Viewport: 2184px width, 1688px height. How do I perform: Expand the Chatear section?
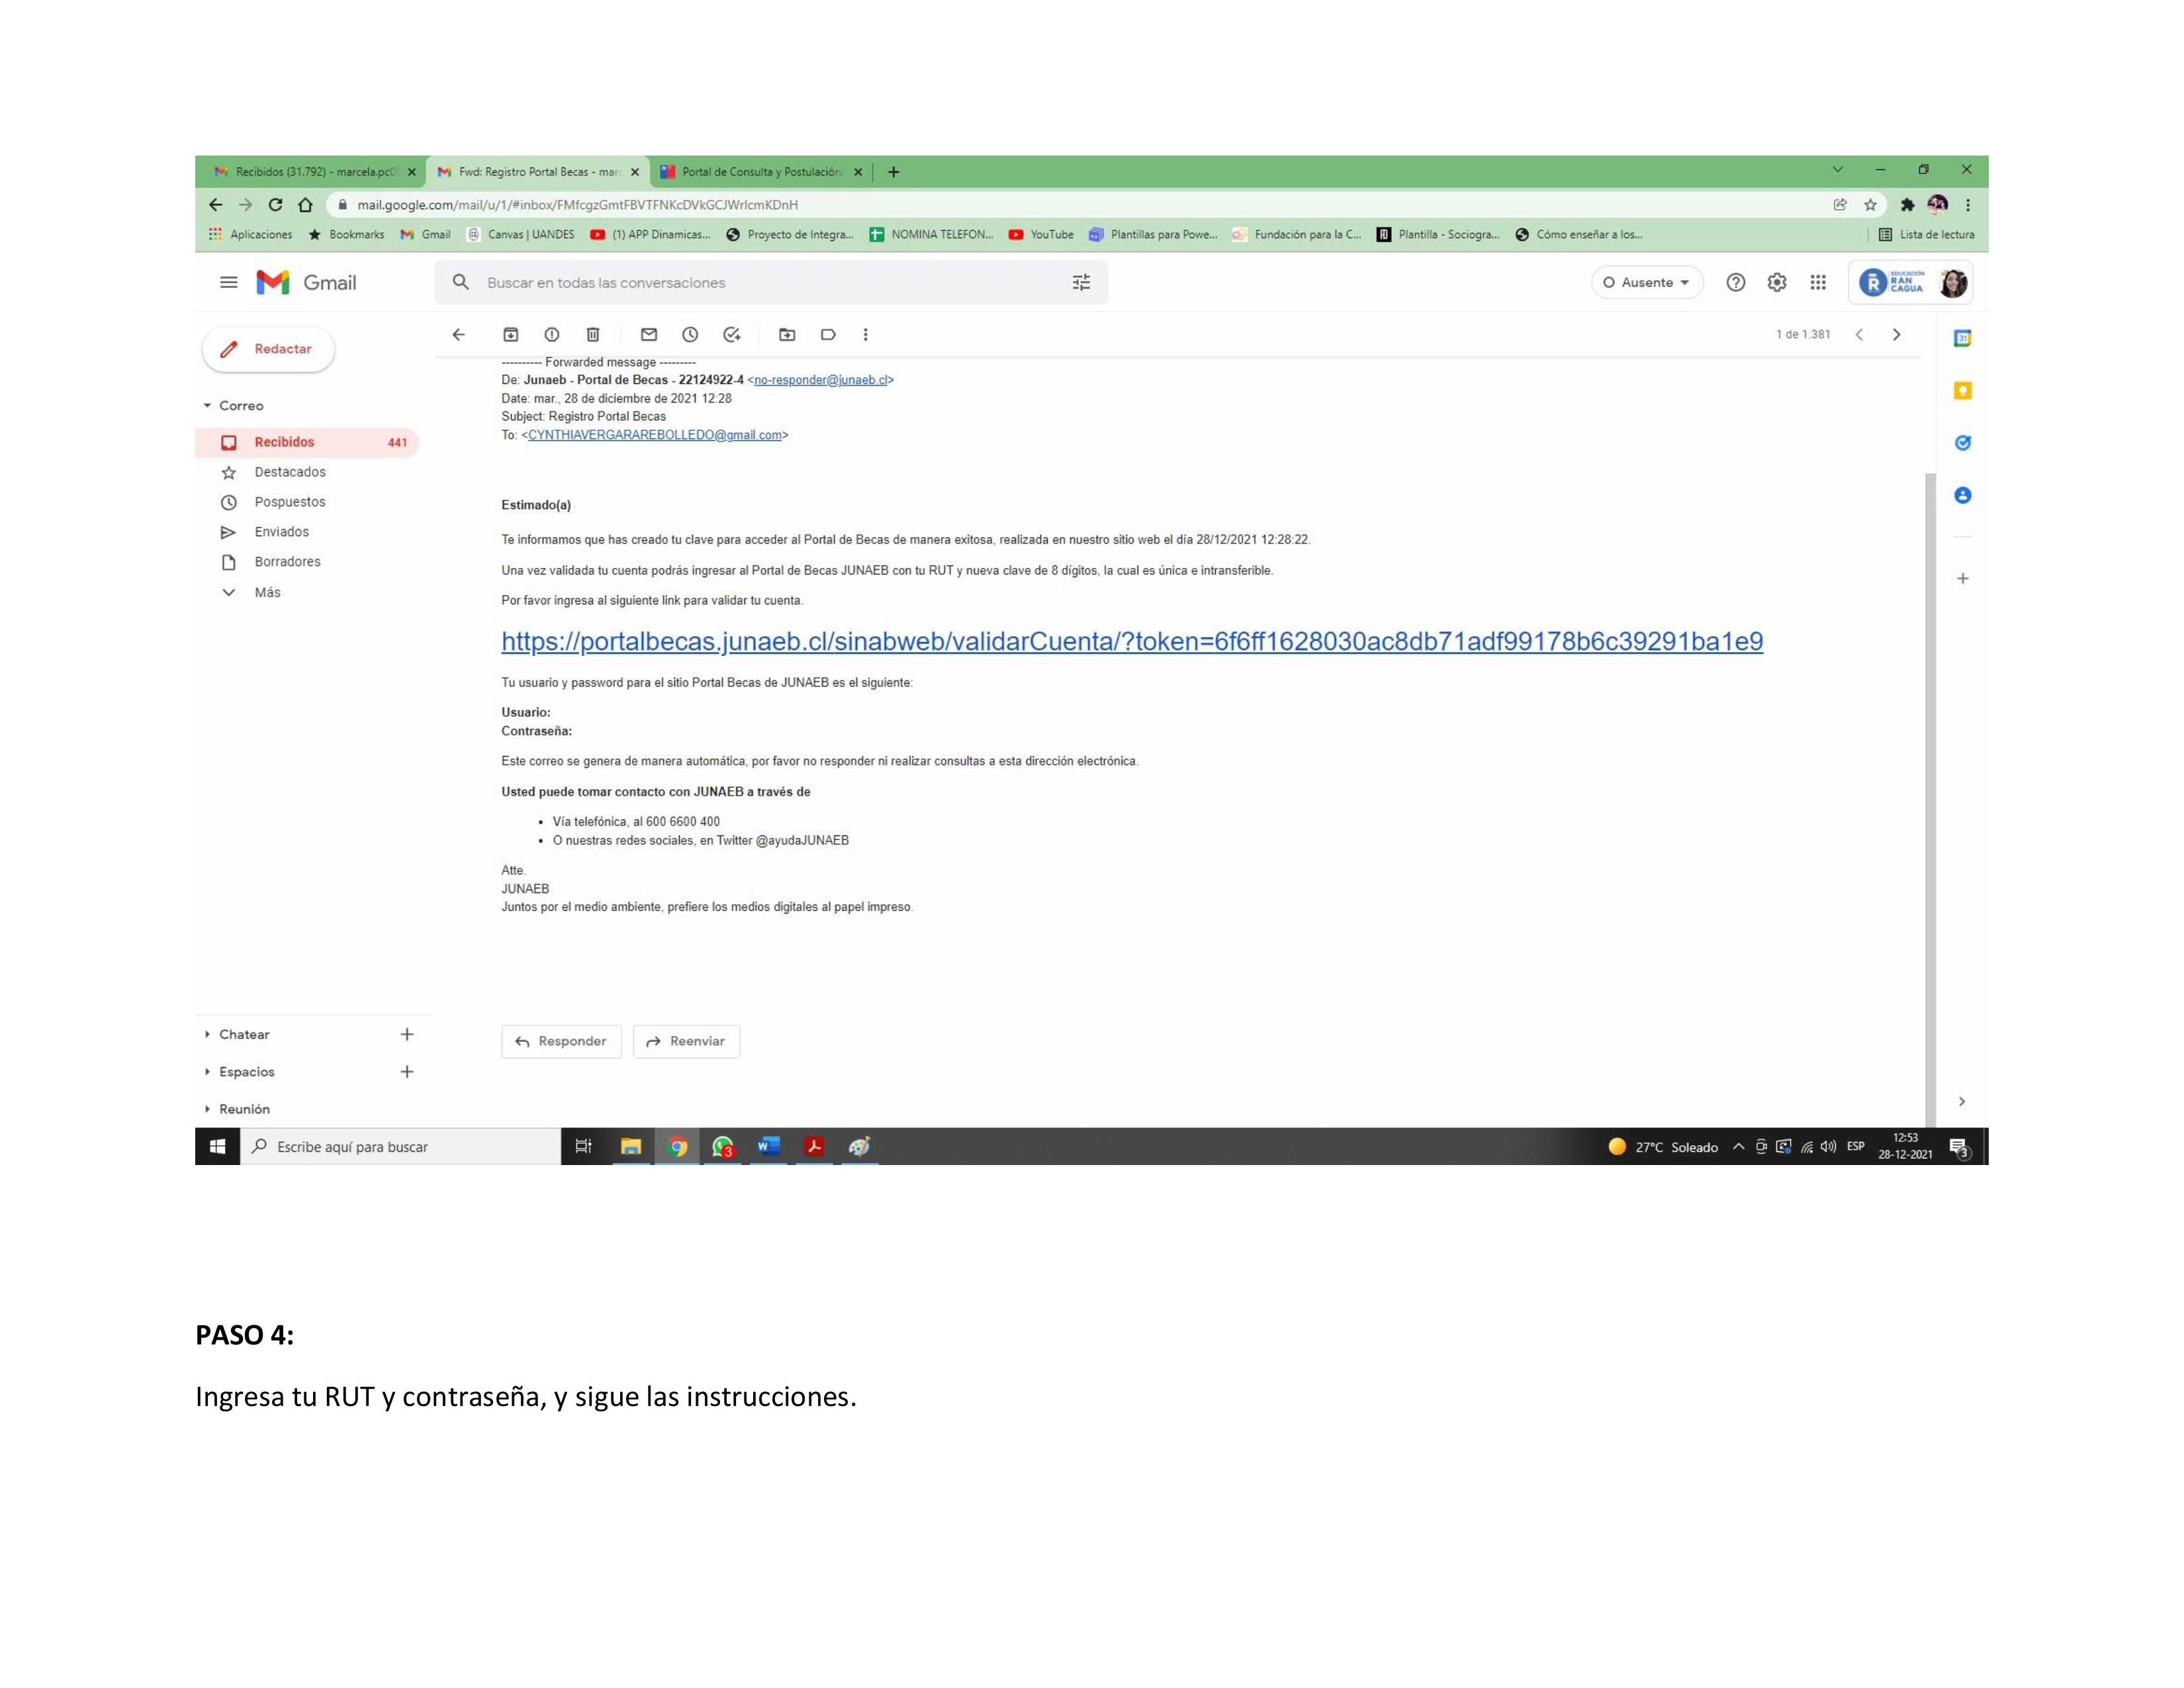coord(207,1034)
